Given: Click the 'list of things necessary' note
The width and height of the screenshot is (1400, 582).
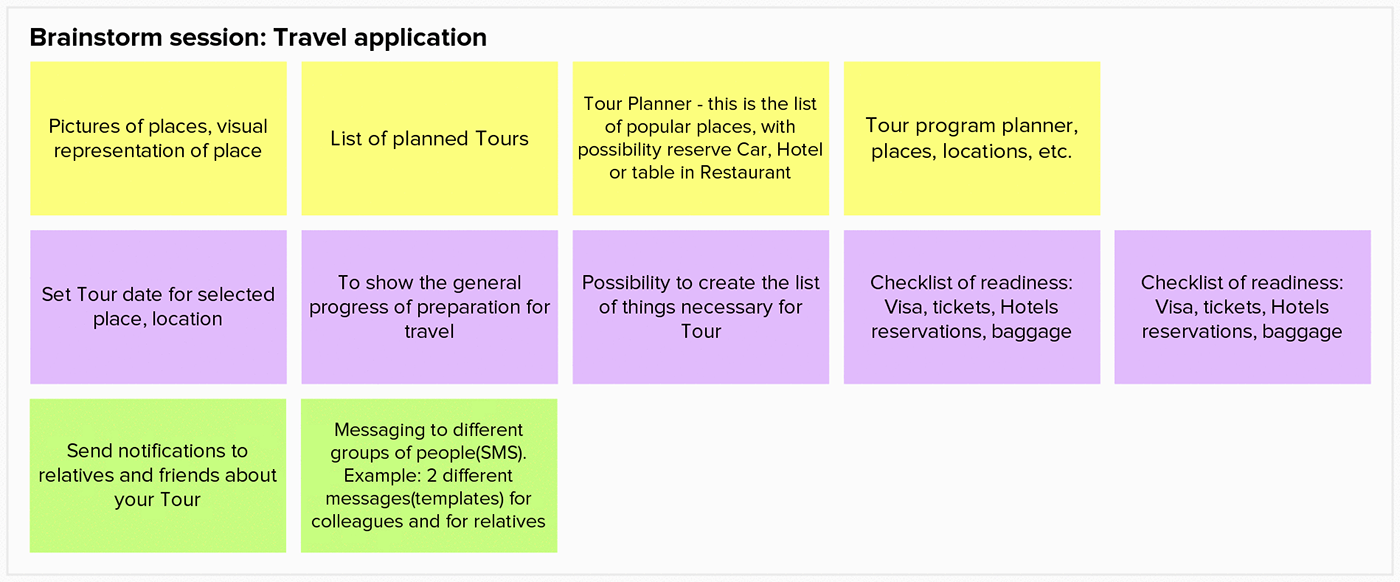Looking at the screenshot, I should pyautogui.click(x=700, y=307).
